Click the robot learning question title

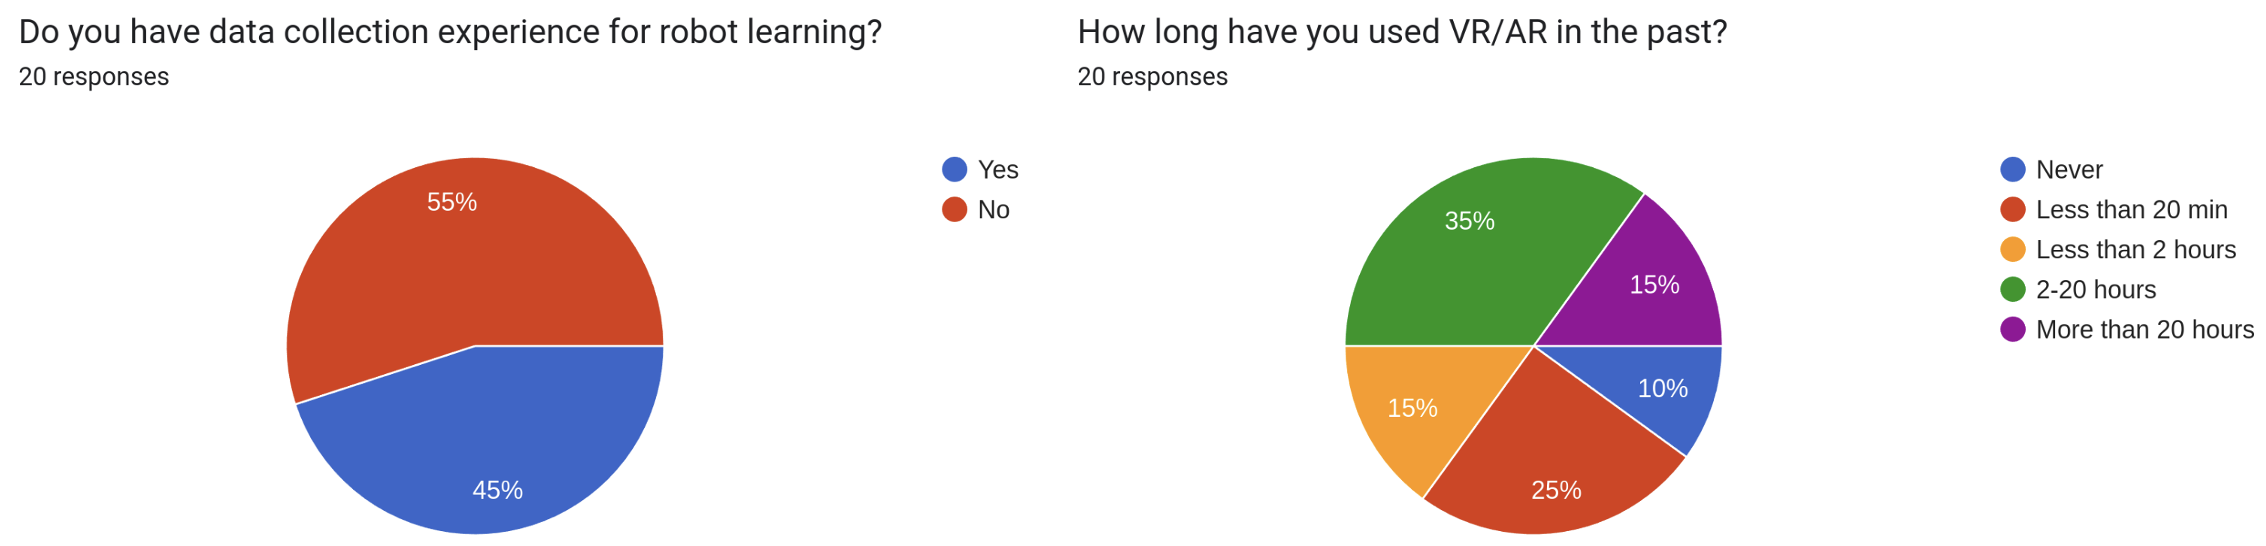click(450, 32)
